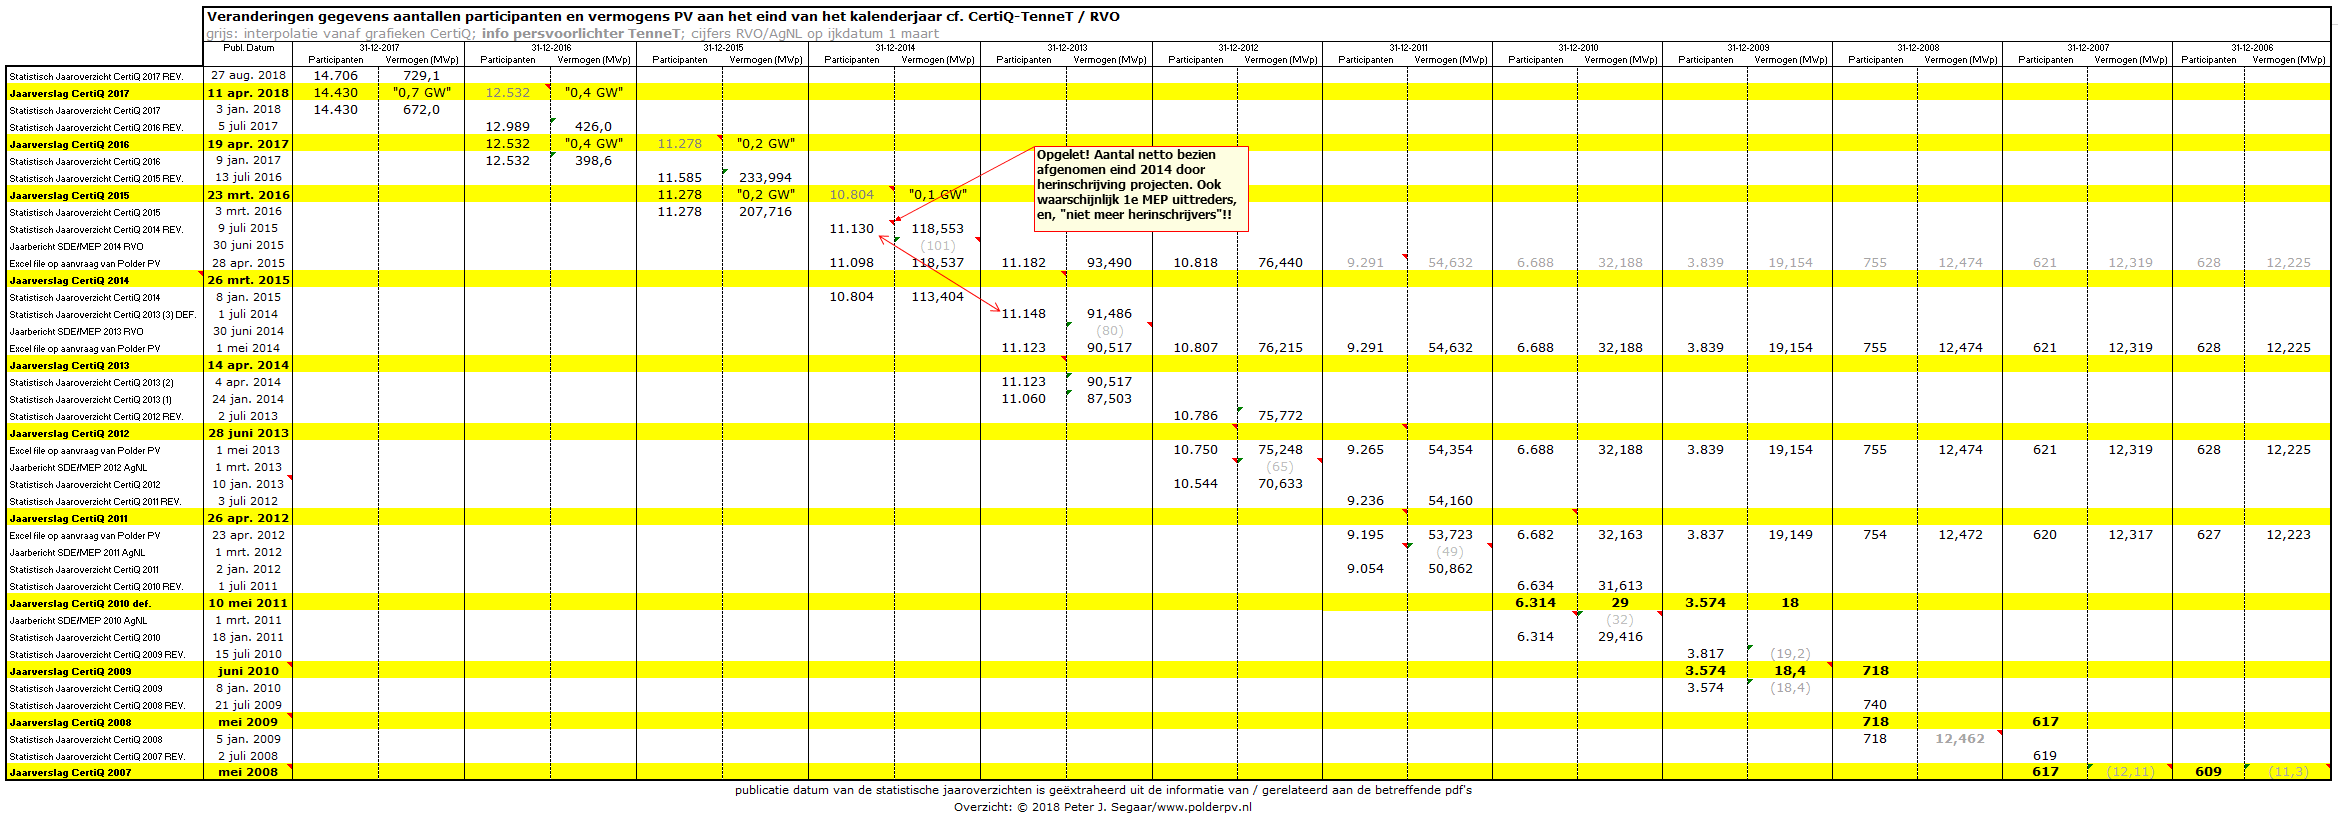This screenshot has height=818, width=2338.
Task: Click the participants value '11.130'
Action: point(852,229)
